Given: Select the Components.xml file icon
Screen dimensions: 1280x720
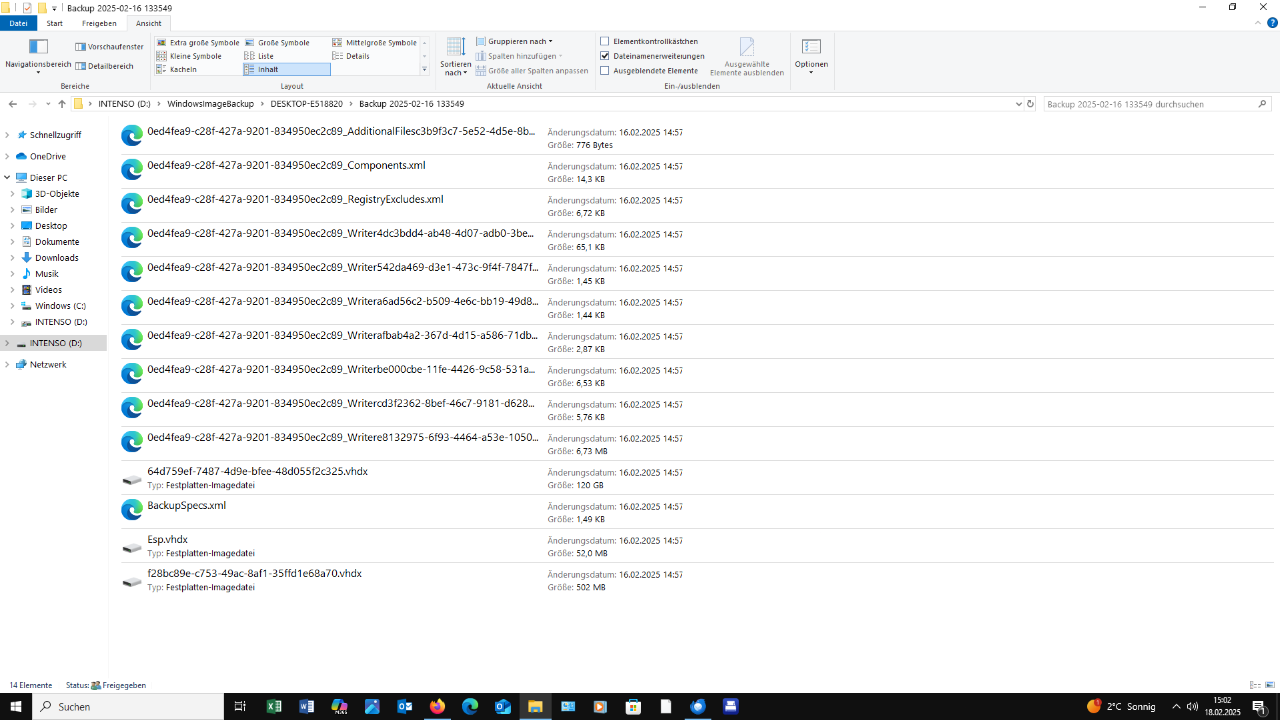Looking at the screenshot, I should (132, 170).
